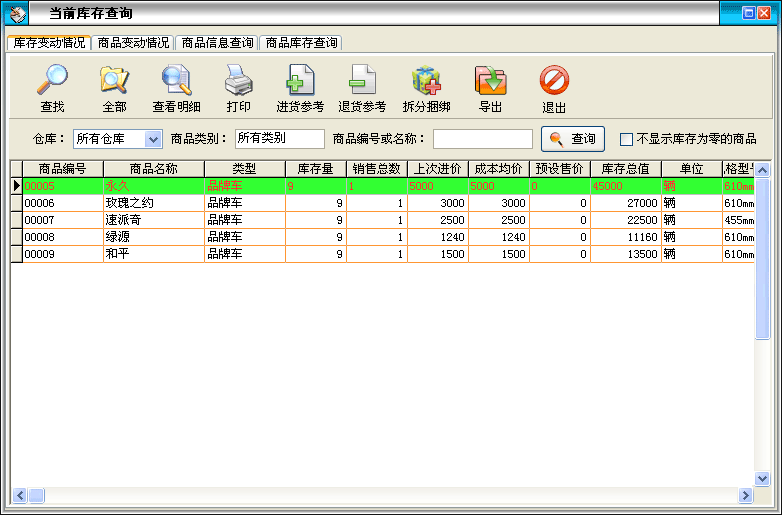
Task: Open the 商品库存查询 tab
Action: click(300, 43)
